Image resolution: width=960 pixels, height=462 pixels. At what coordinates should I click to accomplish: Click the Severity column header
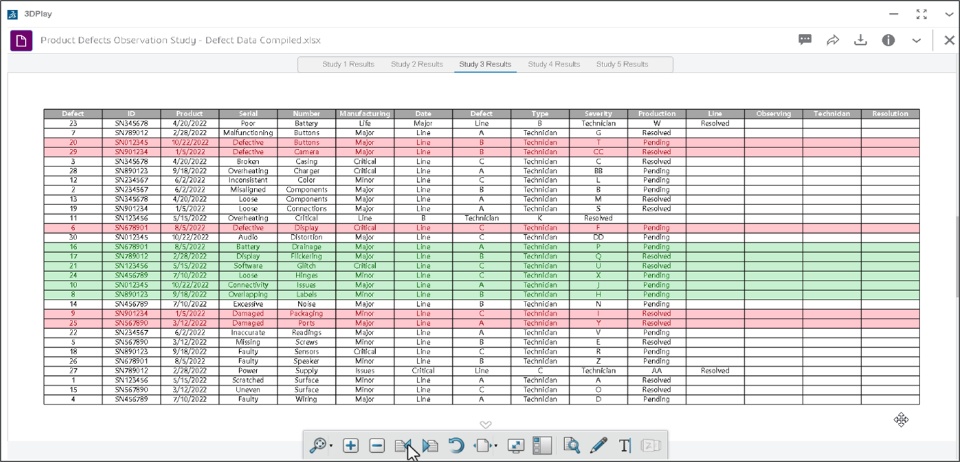598,113
